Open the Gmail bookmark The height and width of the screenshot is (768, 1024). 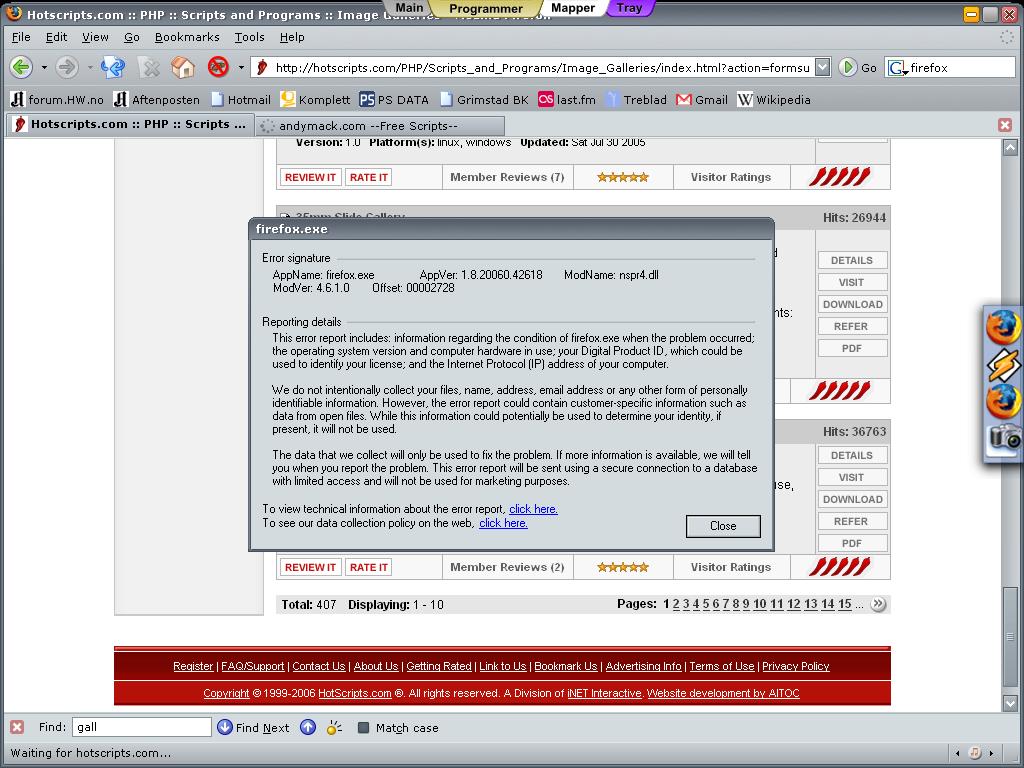[702, 99]
